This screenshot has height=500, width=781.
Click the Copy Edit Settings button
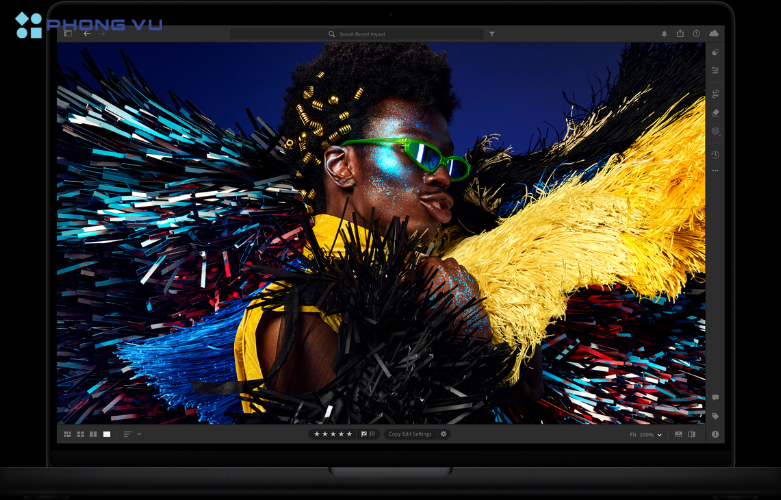click(x=410, y=434)
